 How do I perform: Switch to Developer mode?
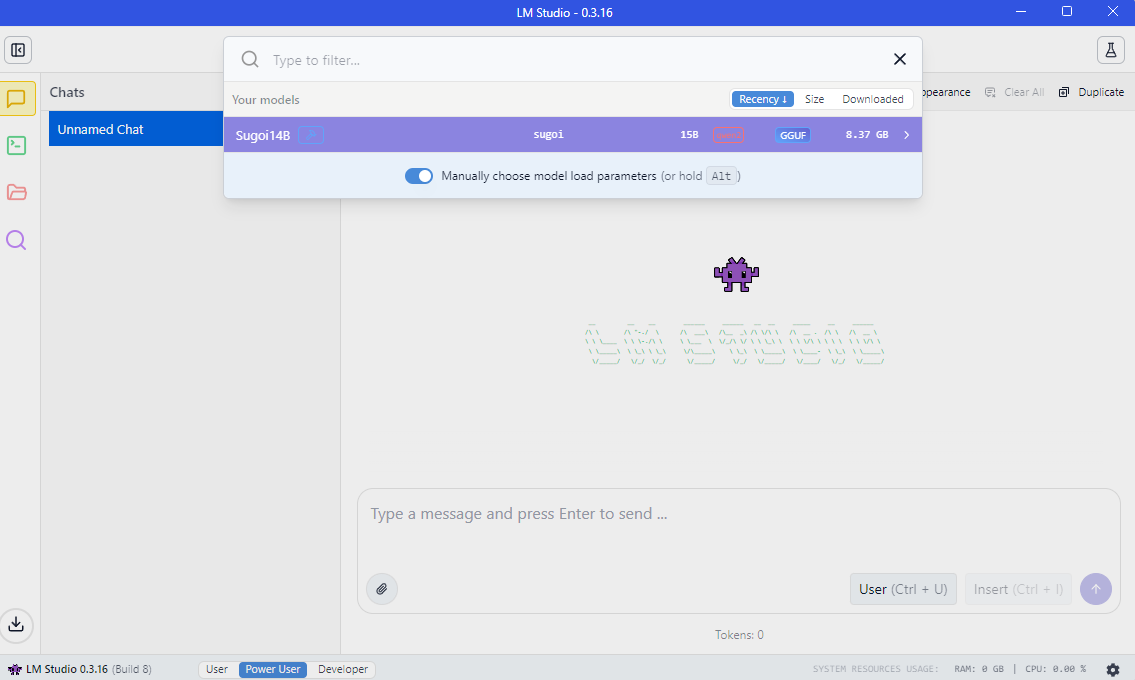[x=342, y=669]
